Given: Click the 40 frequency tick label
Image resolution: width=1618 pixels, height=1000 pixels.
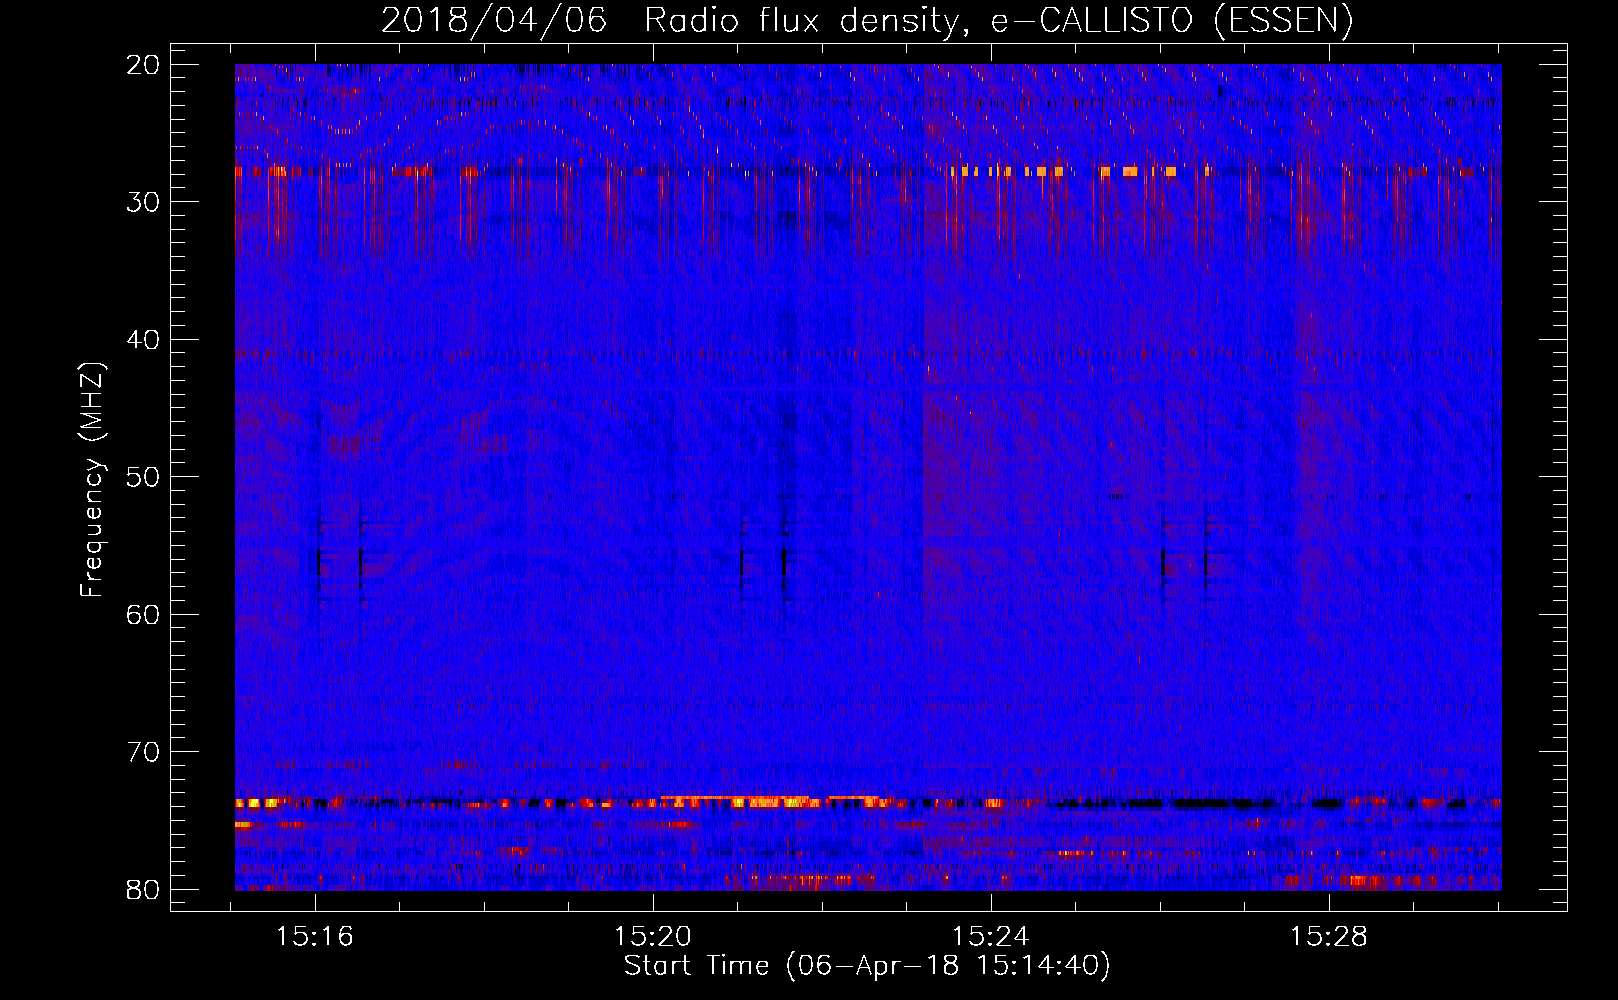Looking at the screenshot, I should tap(143, 340).
